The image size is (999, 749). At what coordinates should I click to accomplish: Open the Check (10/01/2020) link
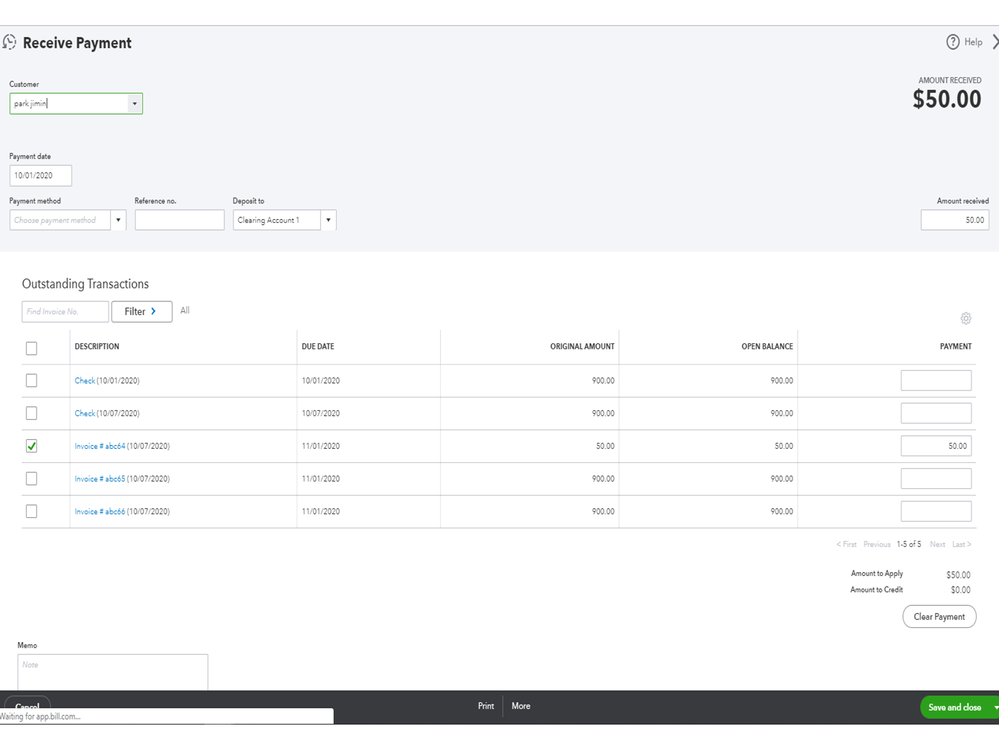pyautogui.click(x=85, y=381)
